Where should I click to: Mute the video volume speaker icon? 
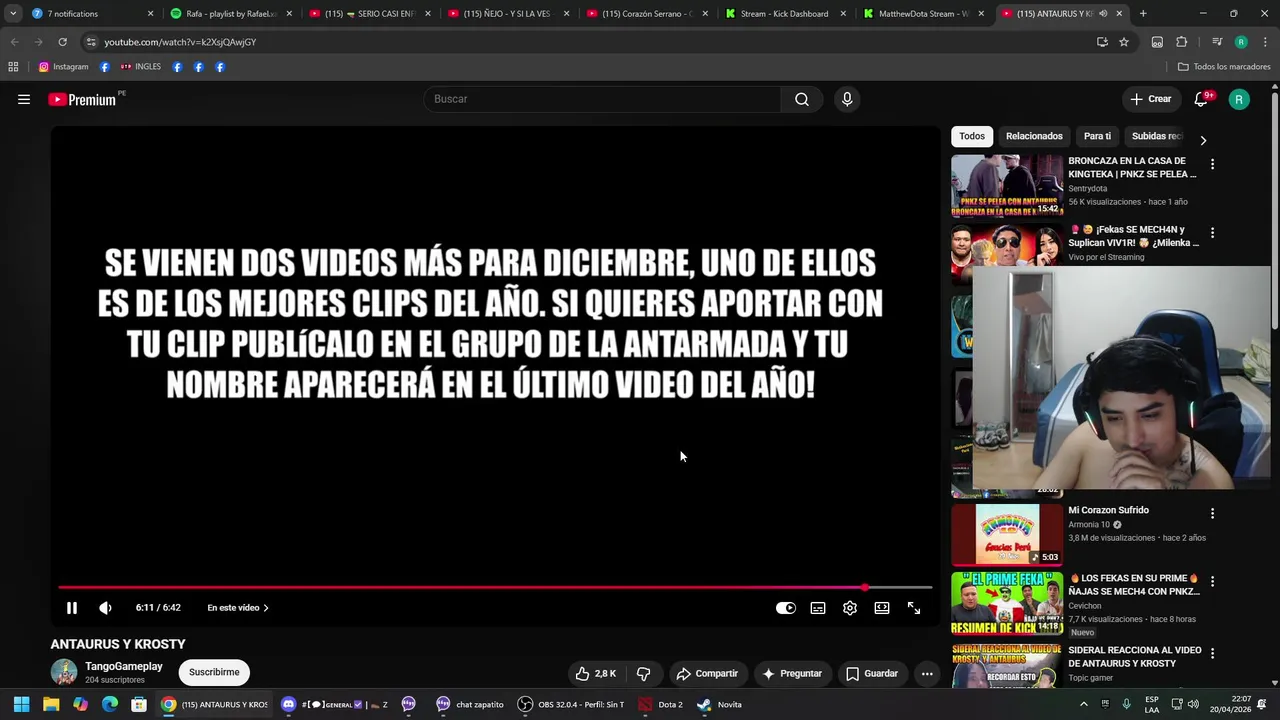(105, 608)
